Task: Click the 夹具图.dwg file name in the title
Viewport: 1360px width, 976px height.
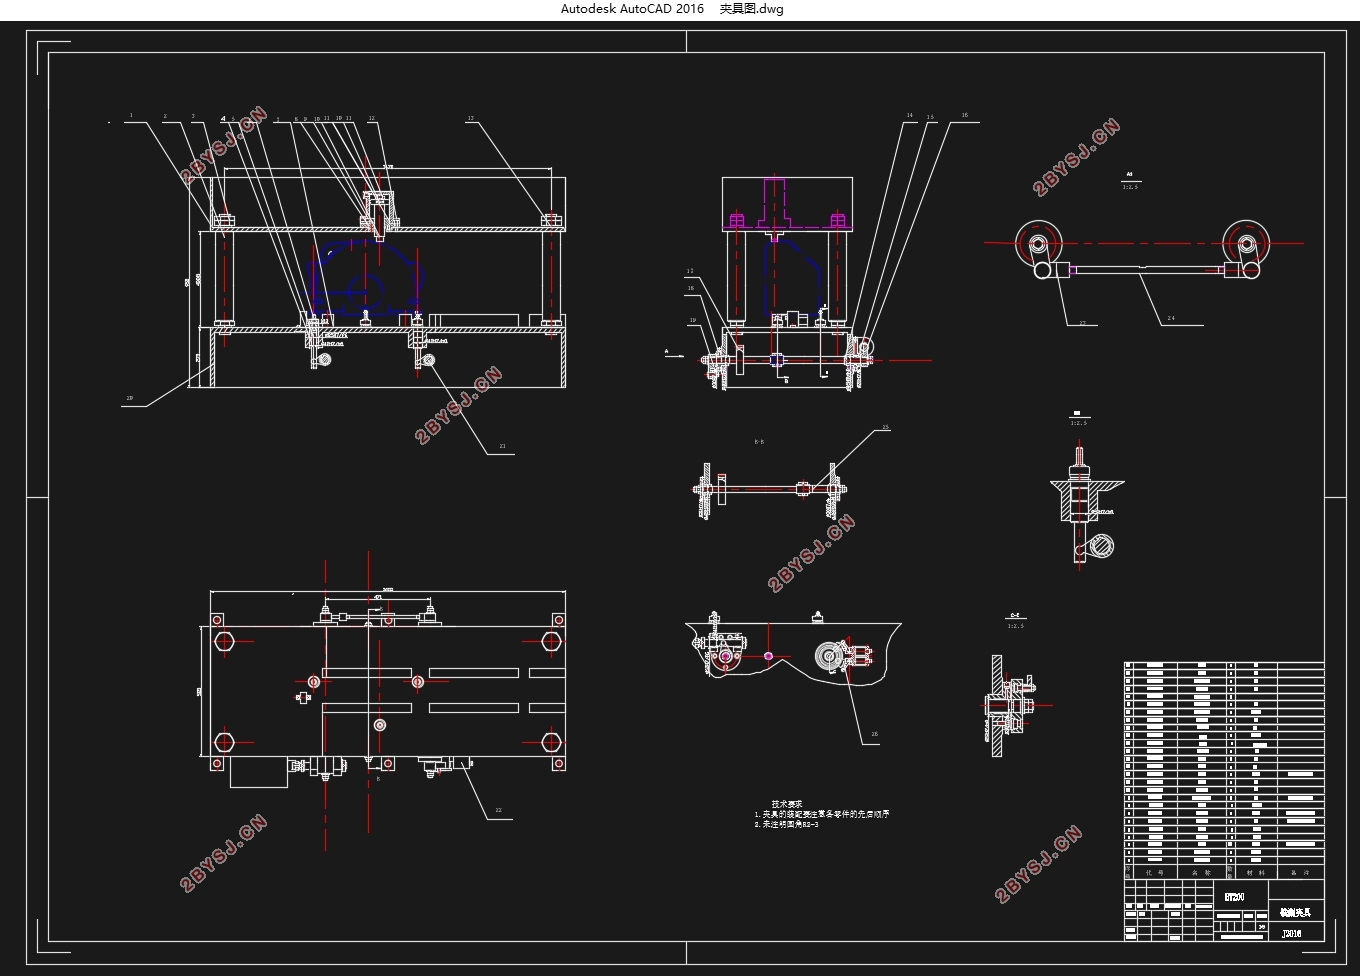Action: (752, 9)
